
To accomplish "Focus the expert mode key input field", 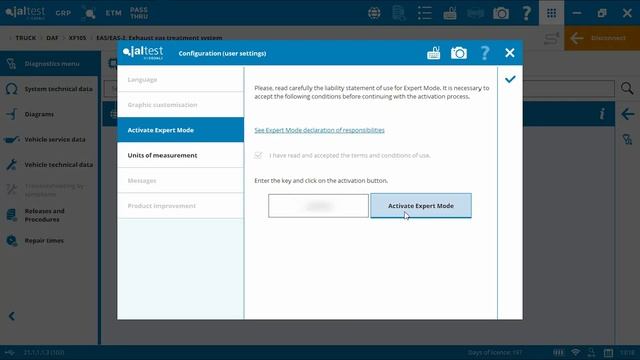I will coord(318,206).
